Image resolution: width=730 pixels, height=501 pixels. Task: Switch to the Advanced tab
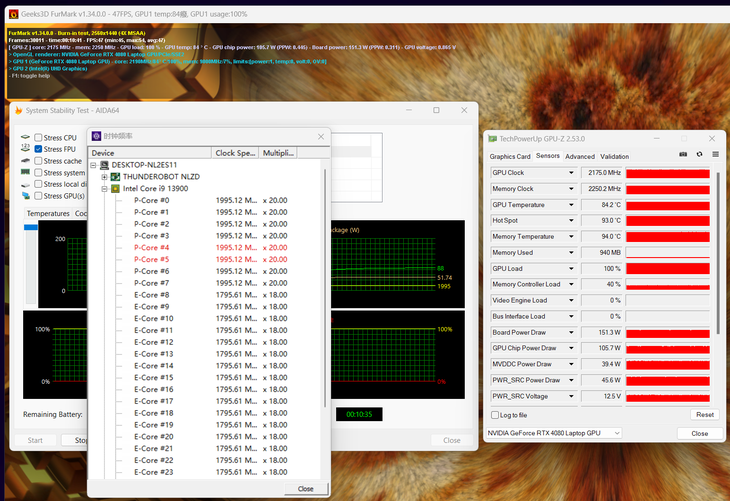point(580,156)
